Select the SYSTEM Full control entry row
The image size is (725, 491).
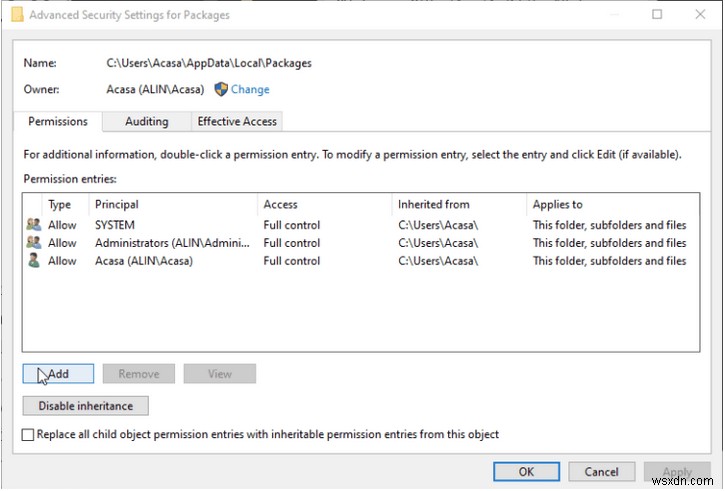300,225
